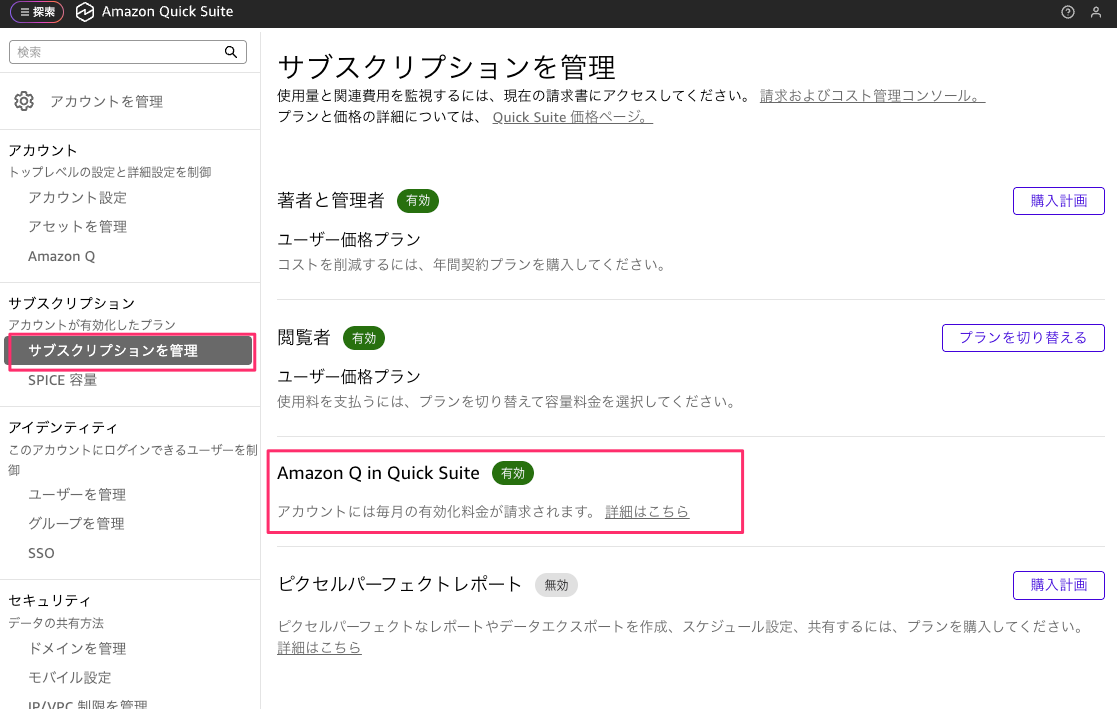Click the 著者と管理者 section heading
Screen dimensions: 1117x709
(331, 201)
